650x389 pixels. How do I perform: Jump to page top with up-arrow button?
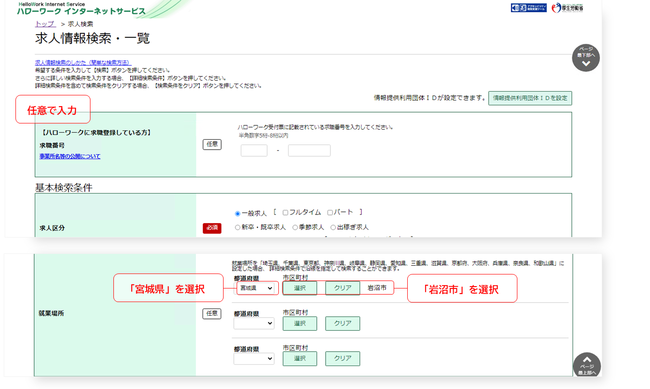coord(587,366)
